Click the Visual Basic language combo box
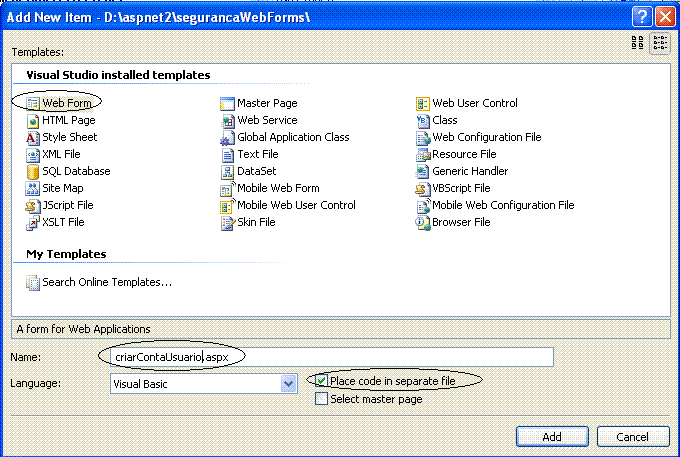The image size is (680, 457). click(204, 384)
